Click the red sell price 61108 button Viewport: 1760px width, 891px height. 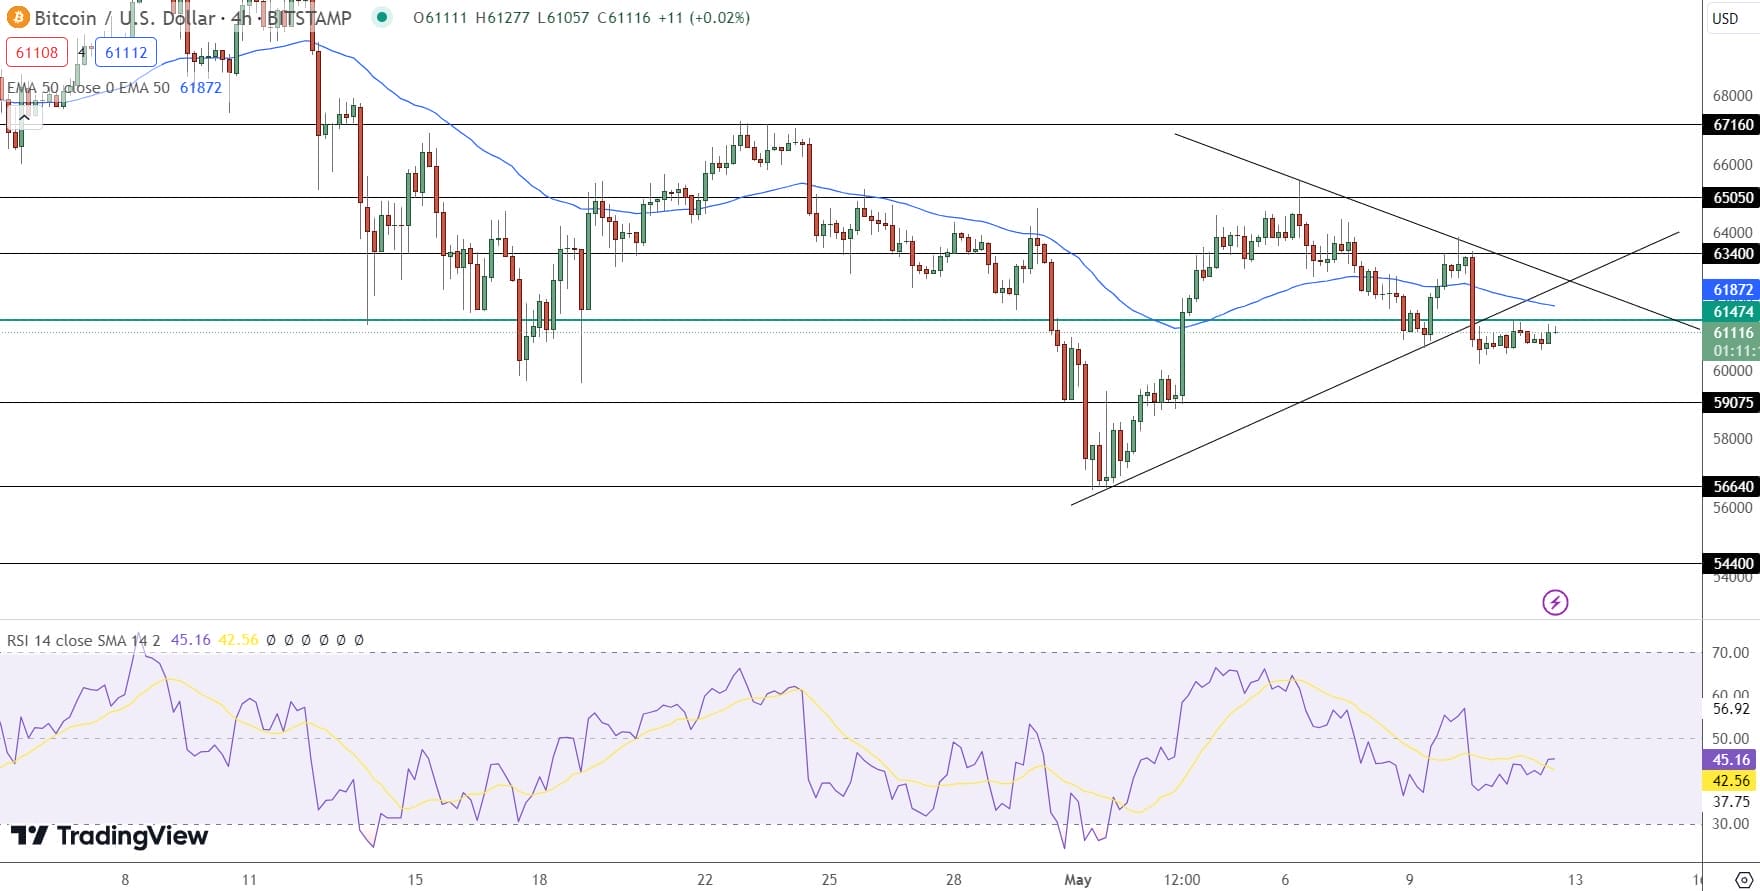point(37,52)
